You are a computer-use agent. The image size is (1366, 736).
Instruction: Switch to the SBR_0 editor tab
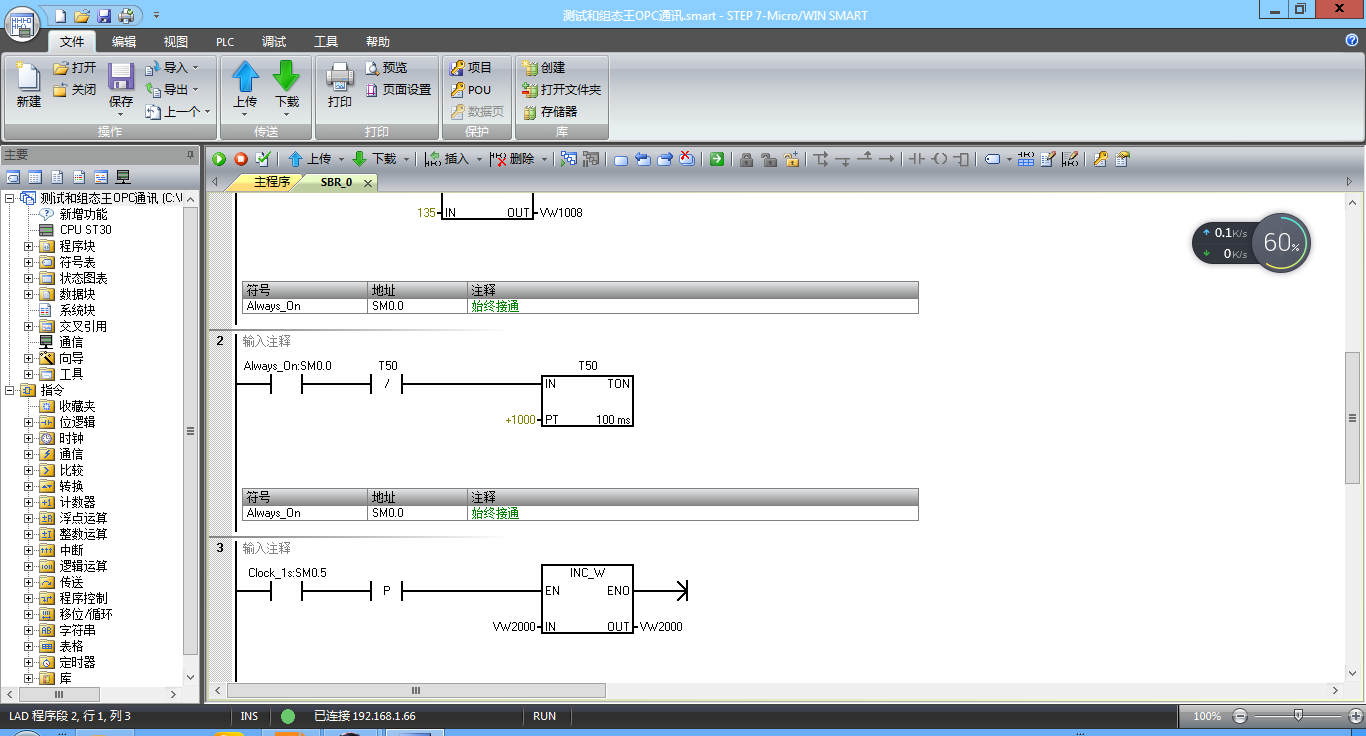pyautogui.click(x=336, y=182)
